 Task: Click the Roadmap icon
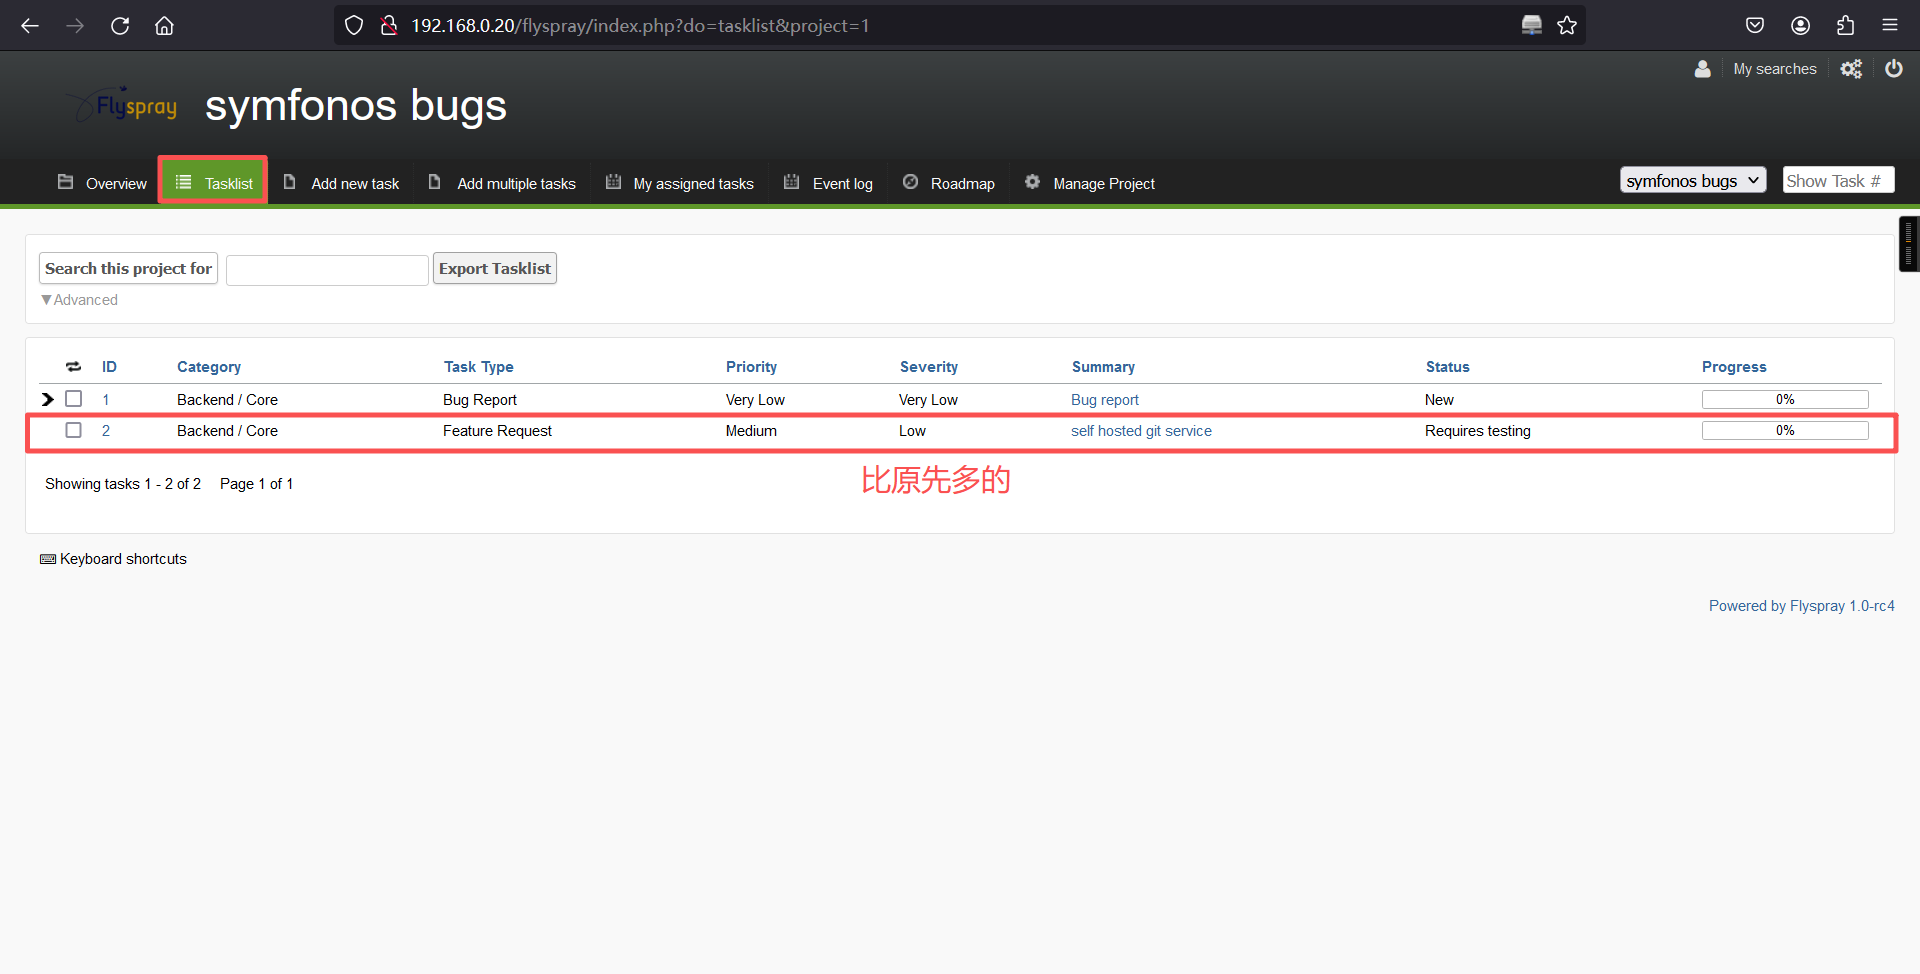coord(910,182)
